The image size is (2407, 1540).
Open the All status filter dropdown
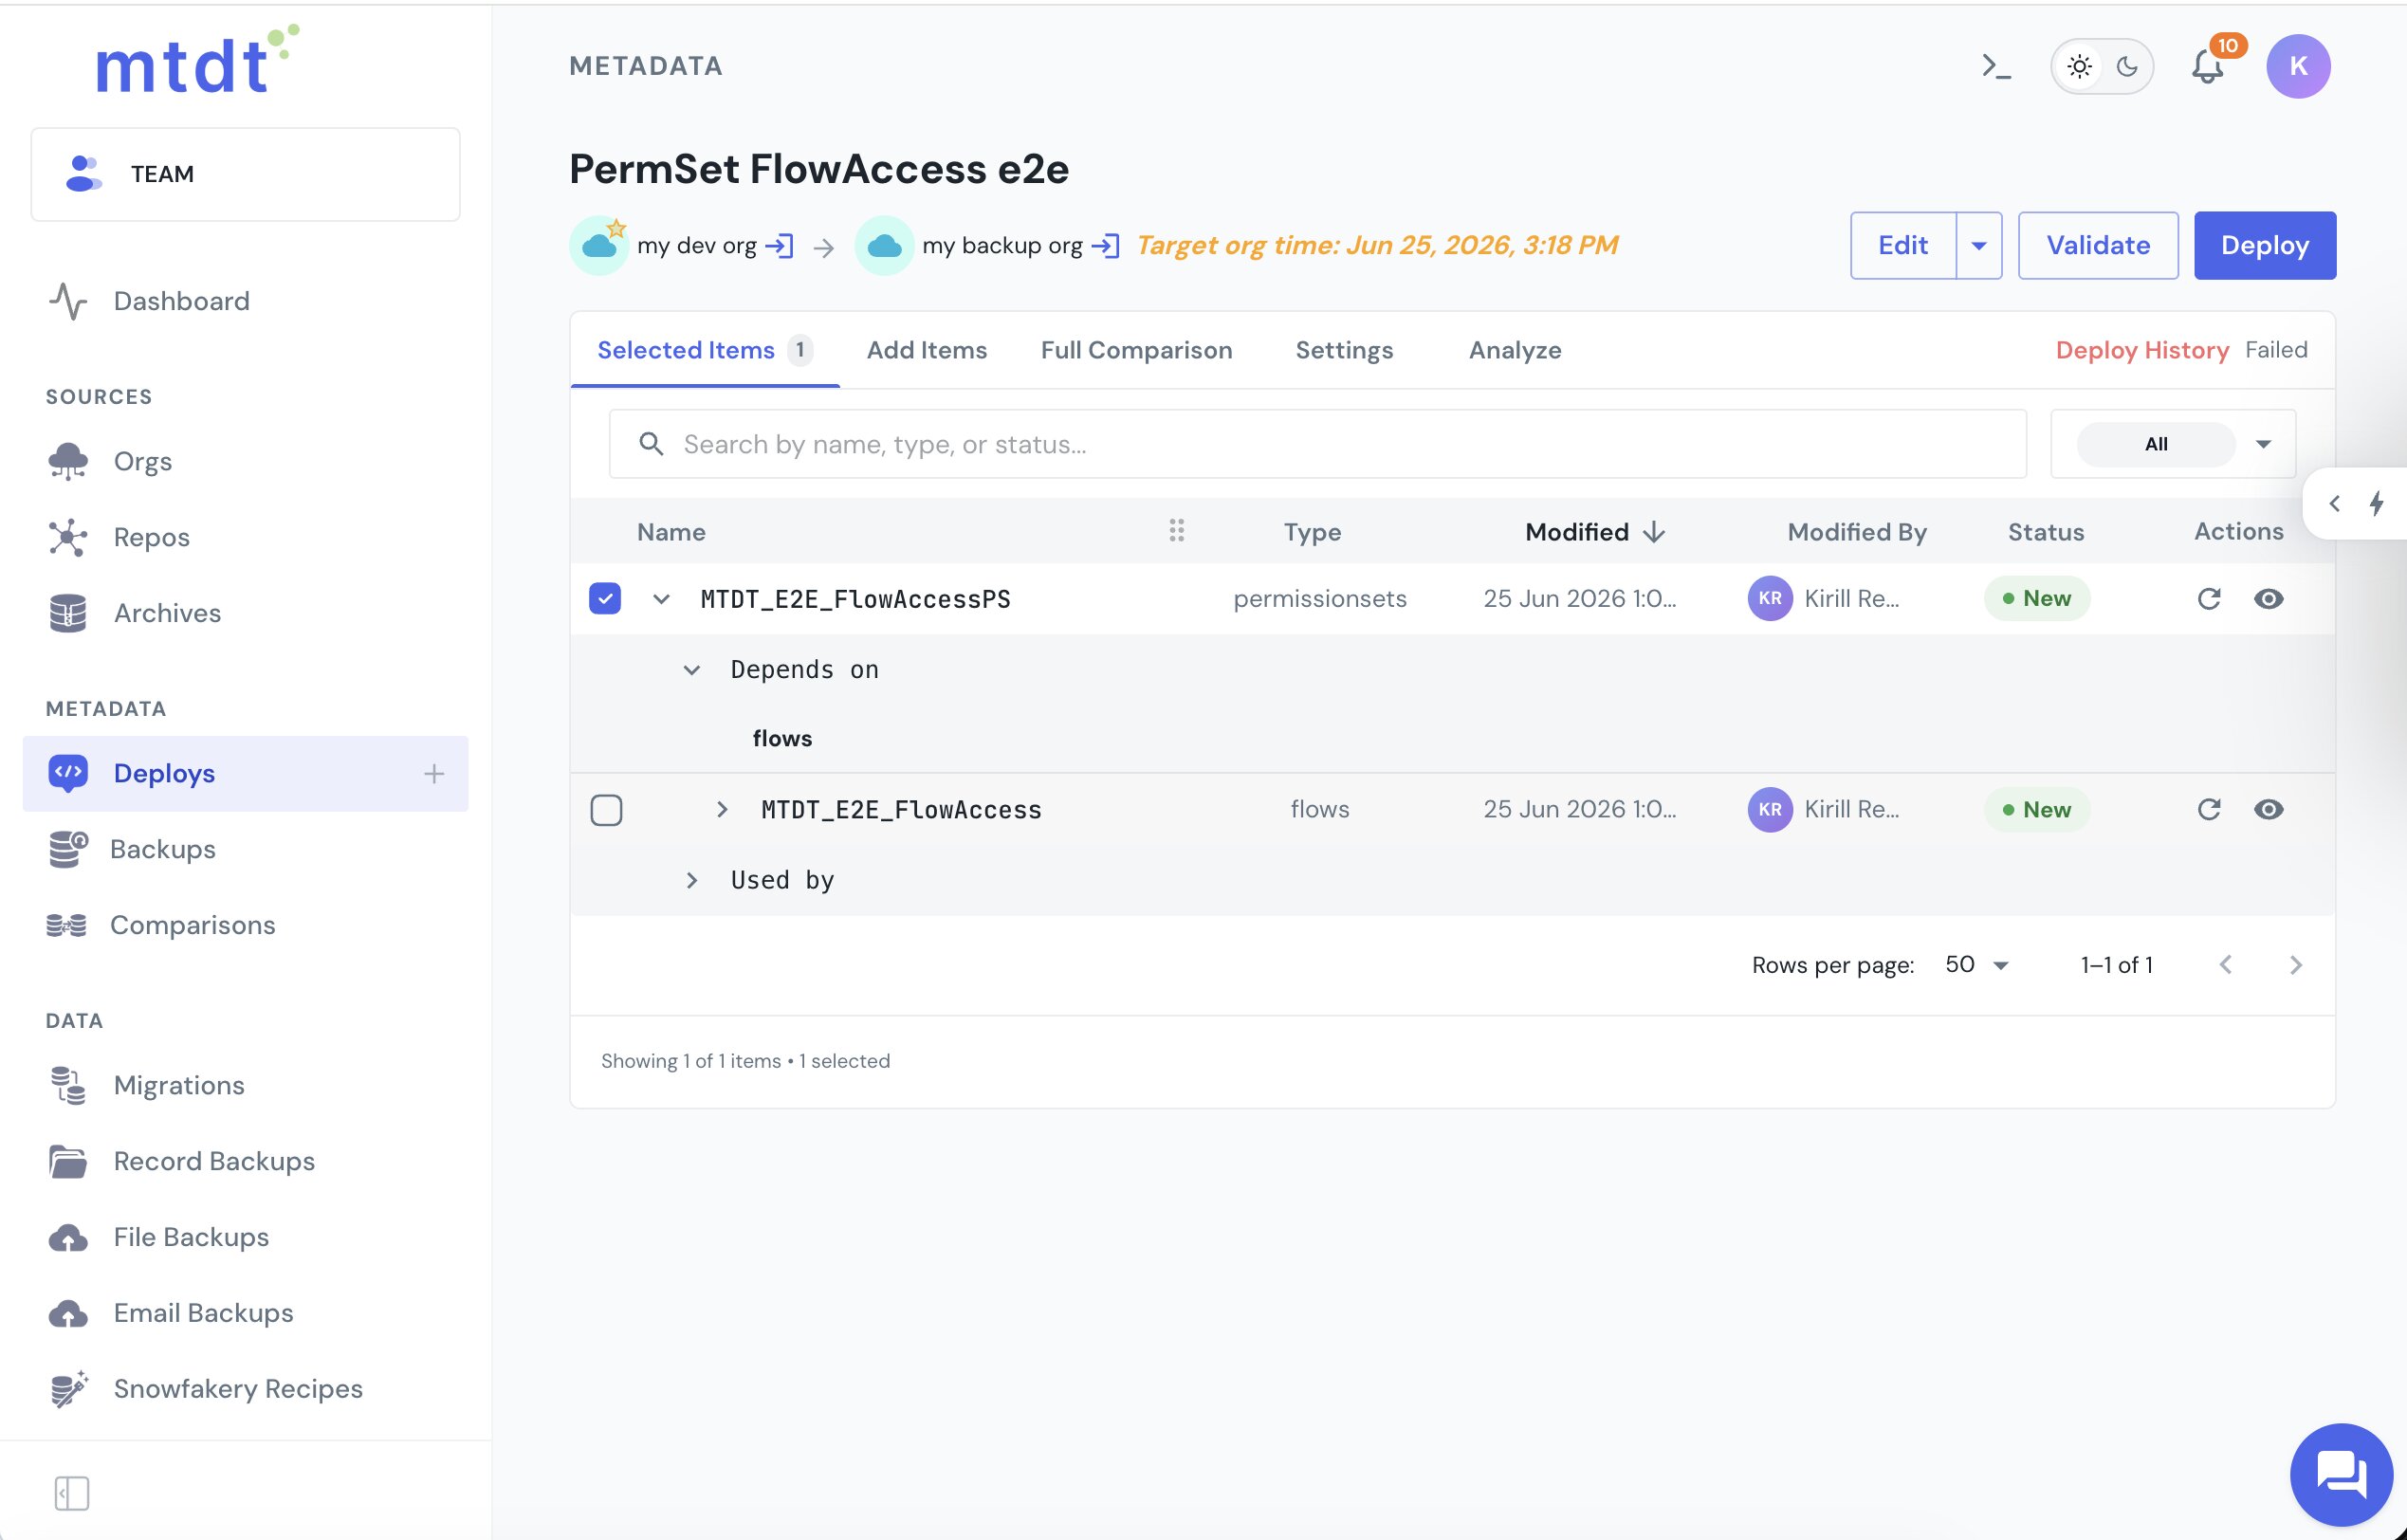[x=2172, y=444]
